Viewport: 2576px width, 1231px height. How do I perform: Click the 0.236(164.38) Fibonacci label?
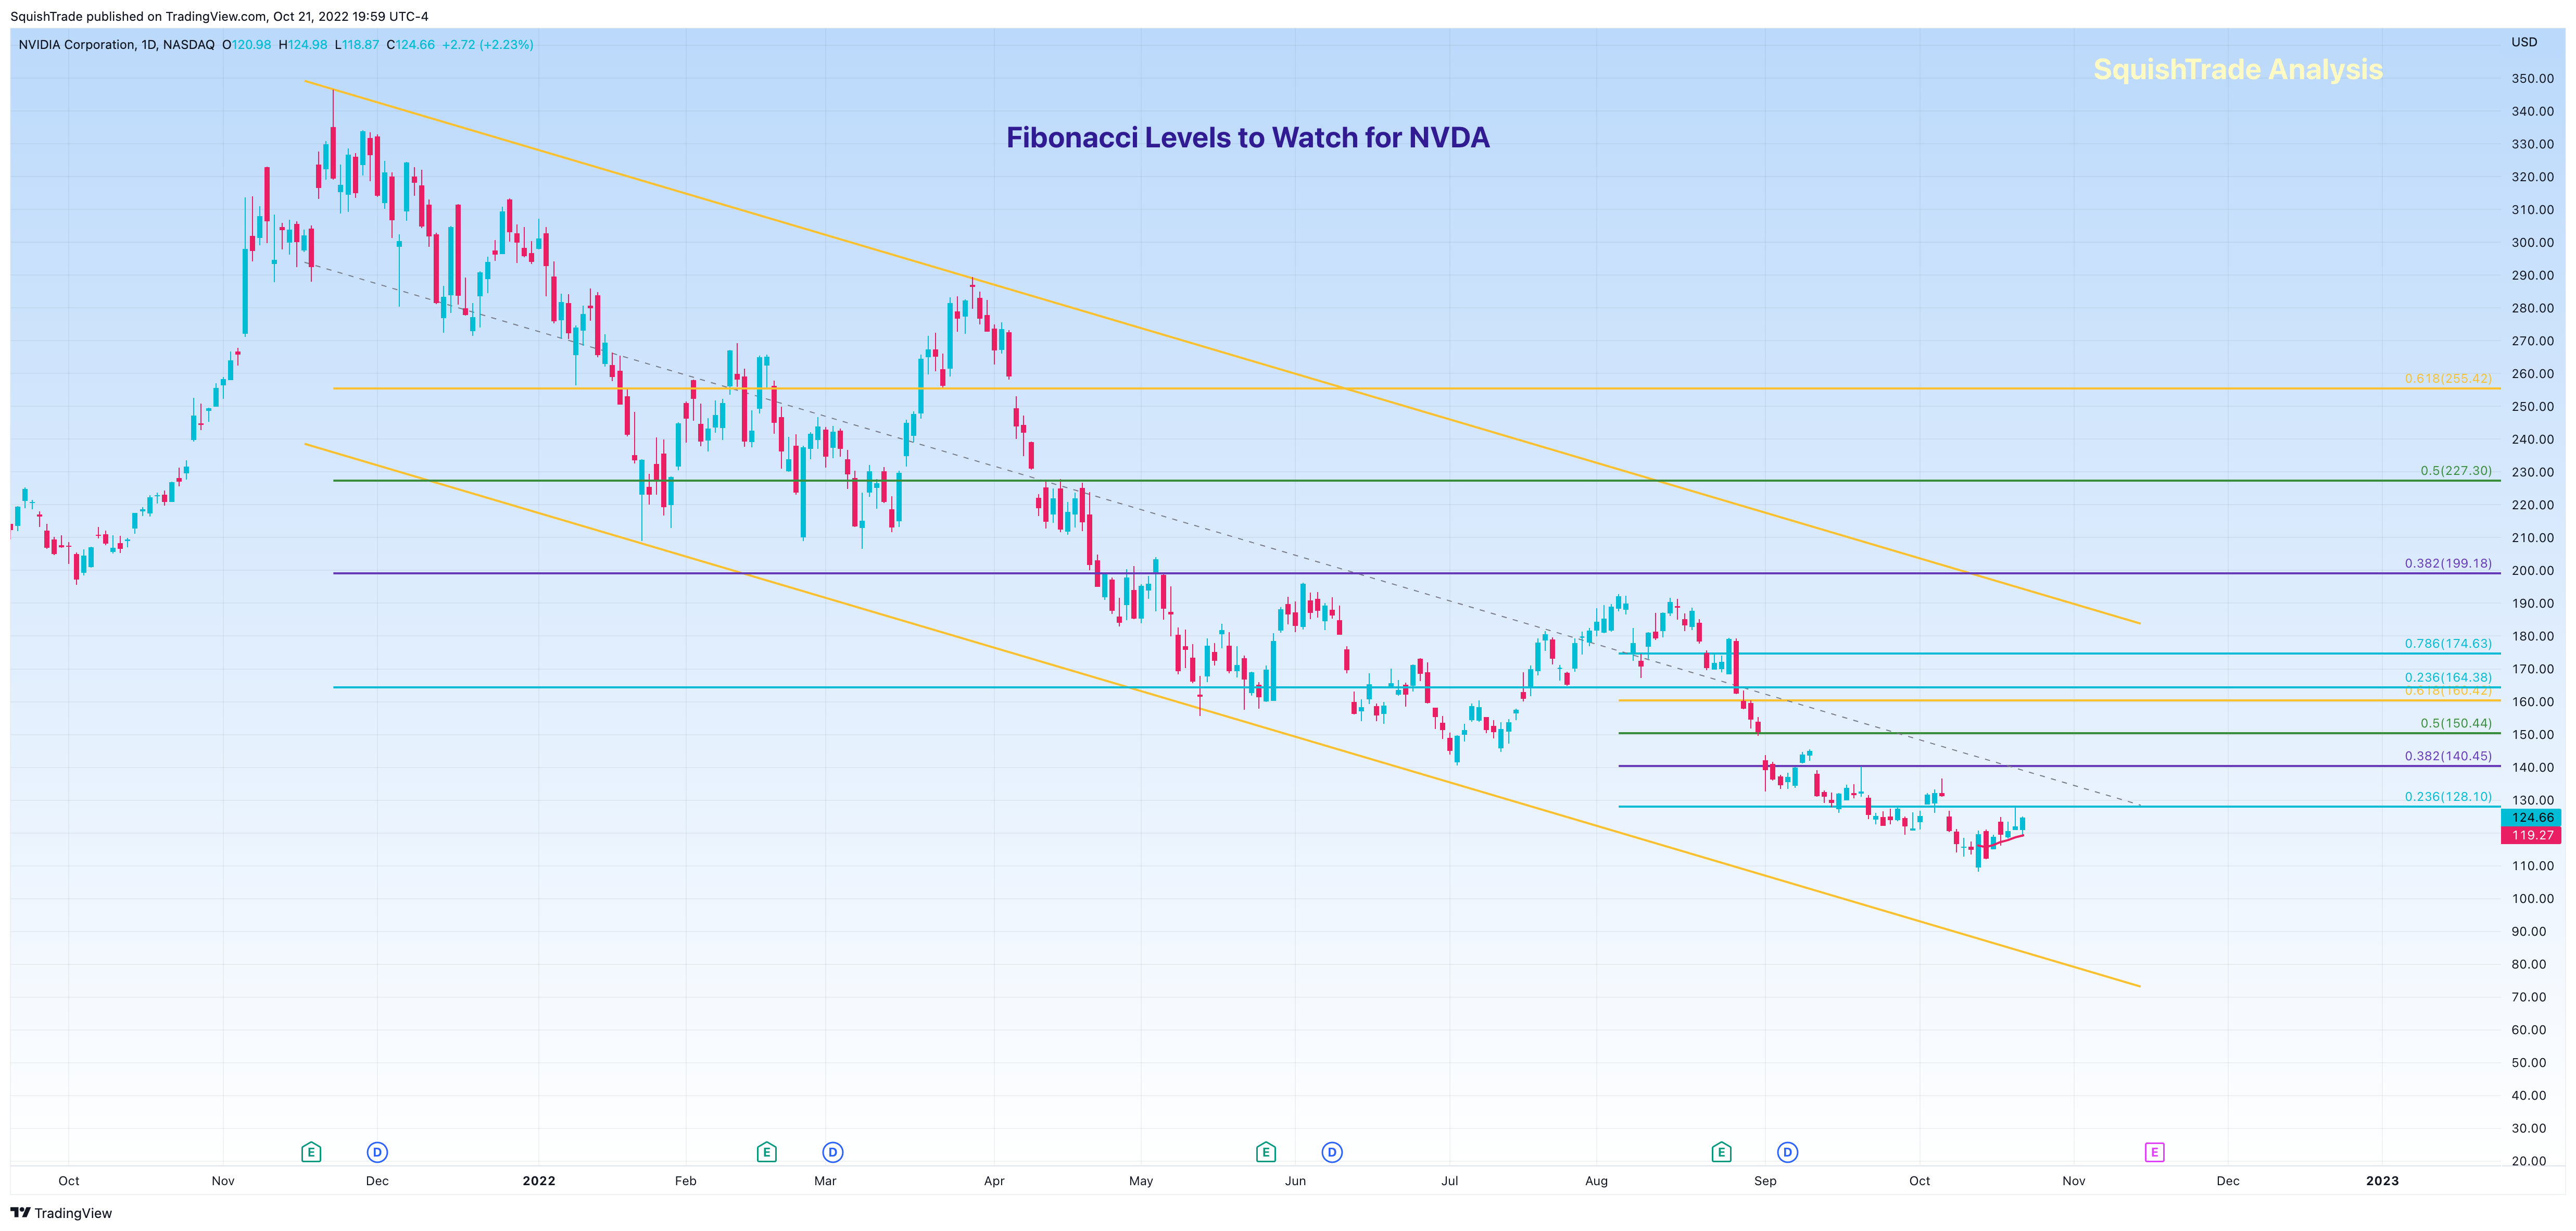tap(2448, 677)
